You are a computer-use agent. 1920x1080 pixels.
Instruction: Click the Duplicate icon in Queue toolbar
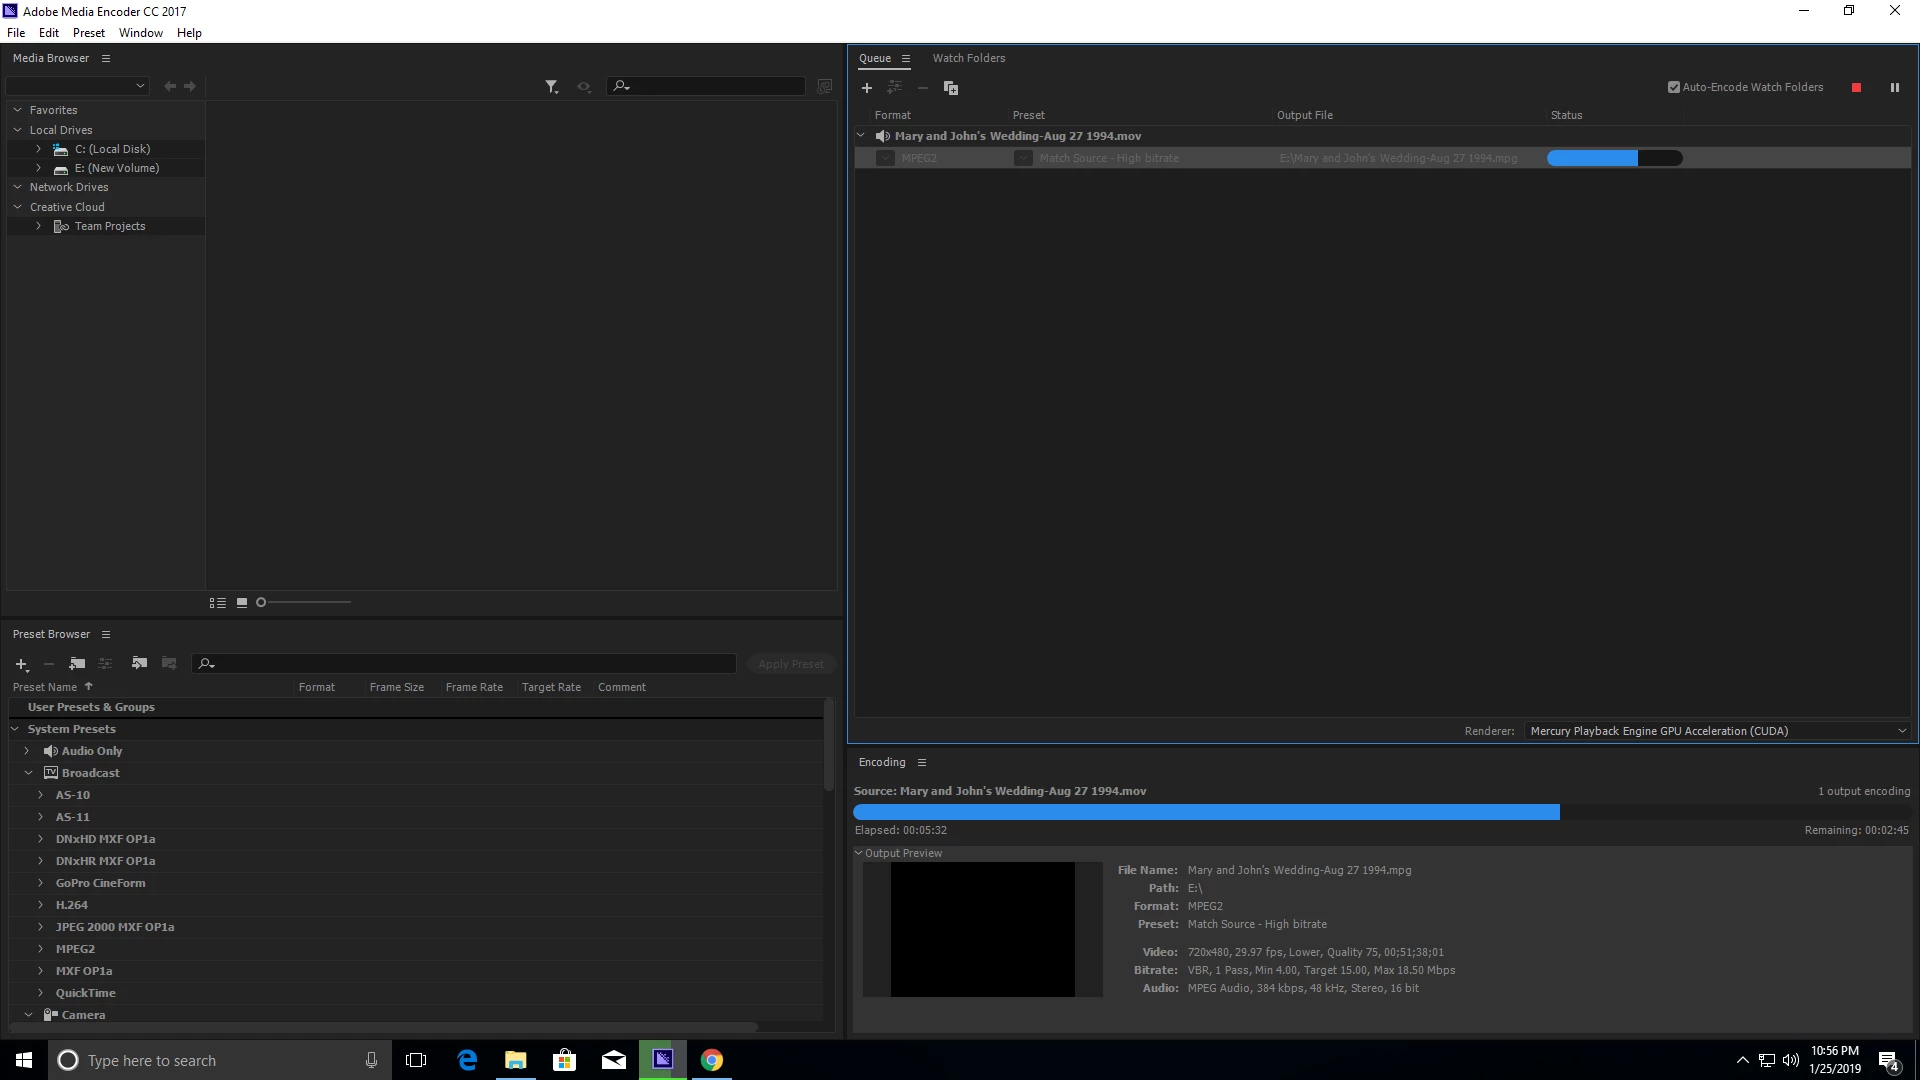[x=951, y=88]
